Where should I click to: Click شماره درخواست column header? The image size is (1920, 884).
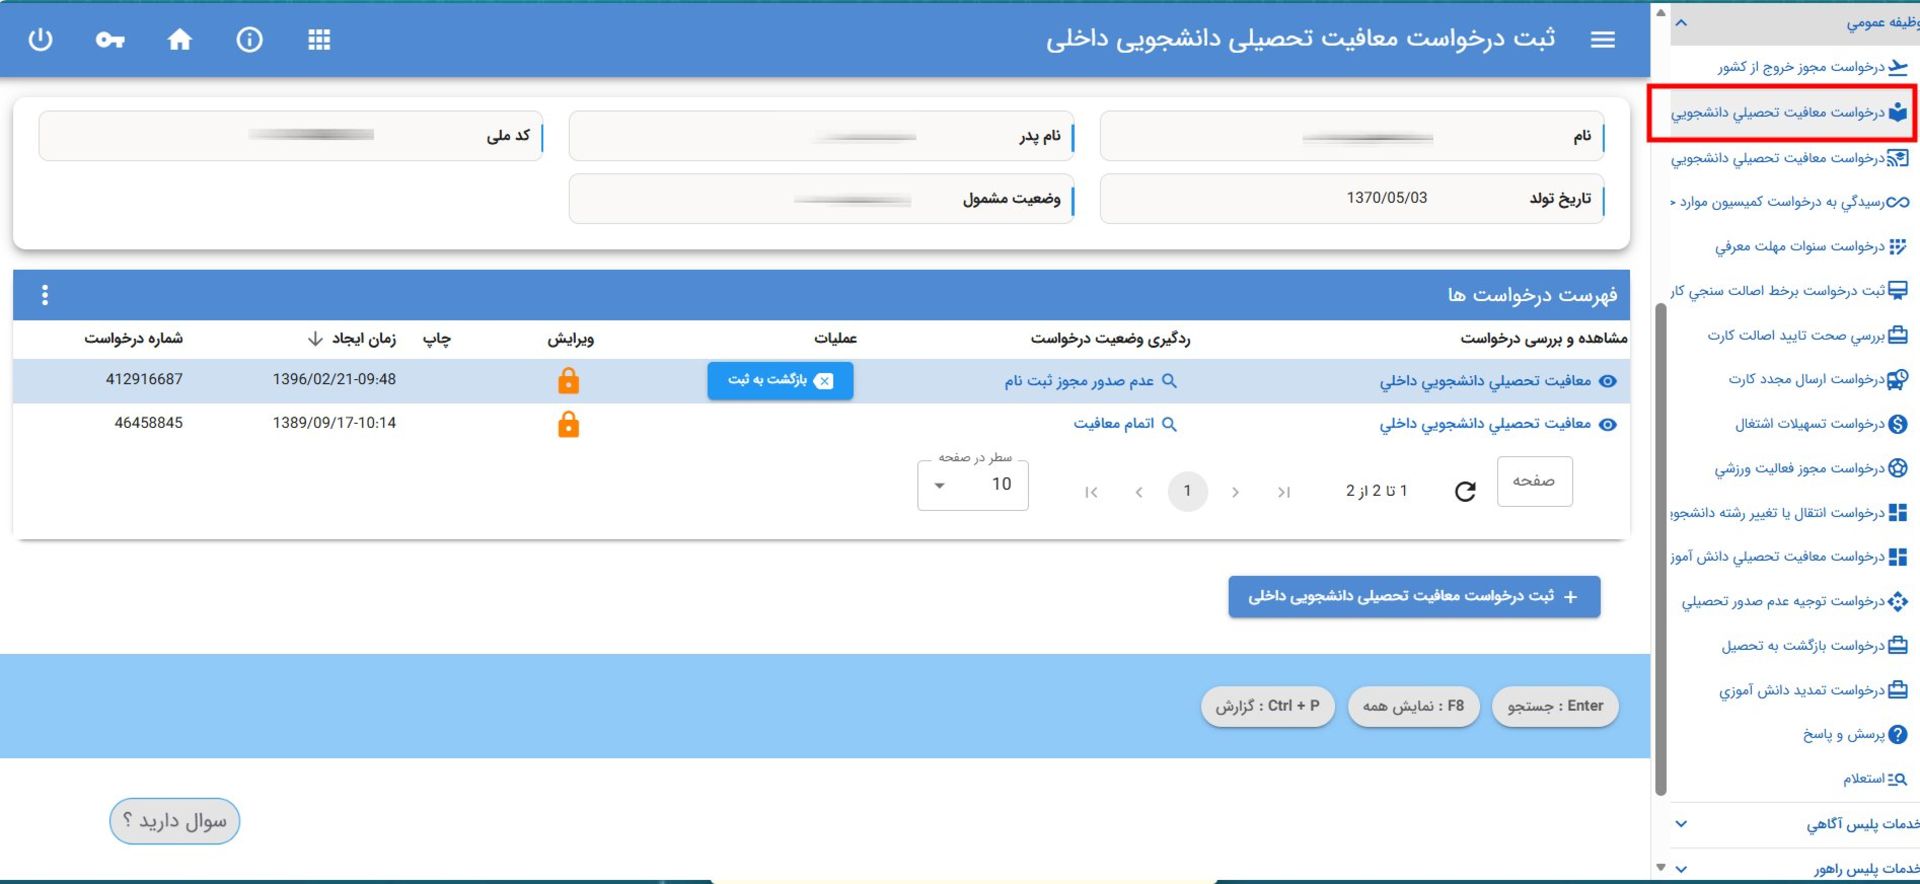coord(133,339)
